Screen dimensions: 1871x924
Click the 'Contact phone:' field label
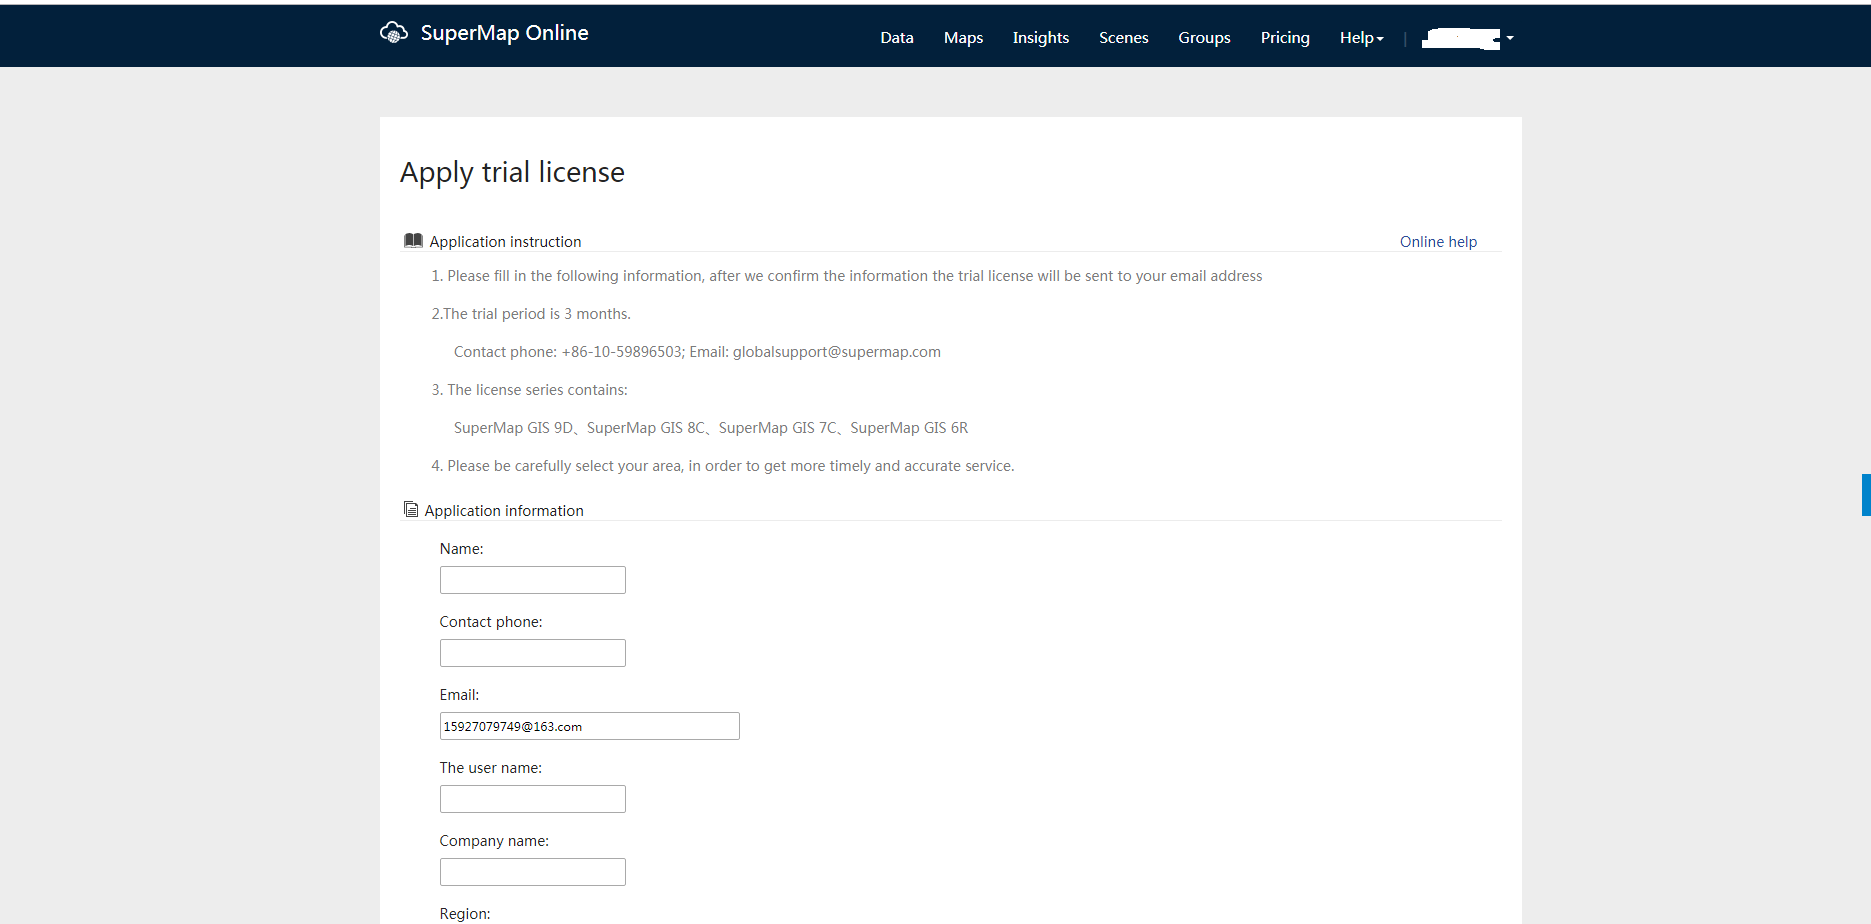click(491, 622)
